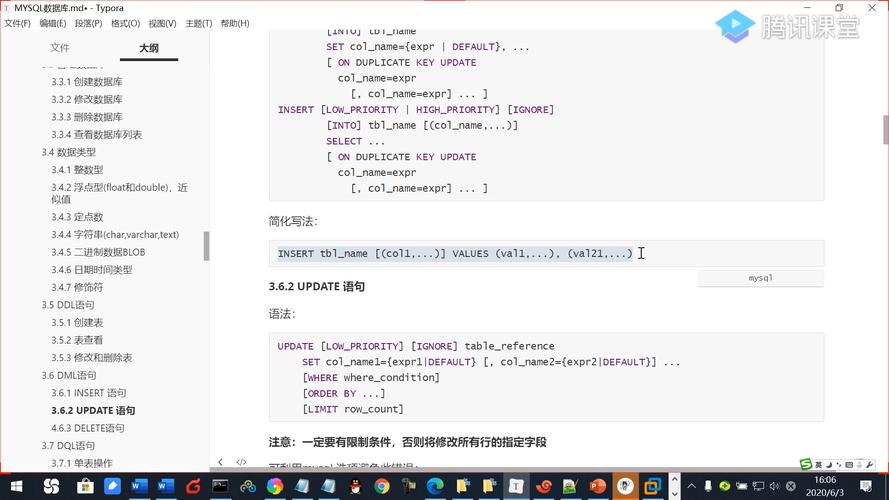
Task: Open the command prompt taskbar icon
Action: [220, 486]
